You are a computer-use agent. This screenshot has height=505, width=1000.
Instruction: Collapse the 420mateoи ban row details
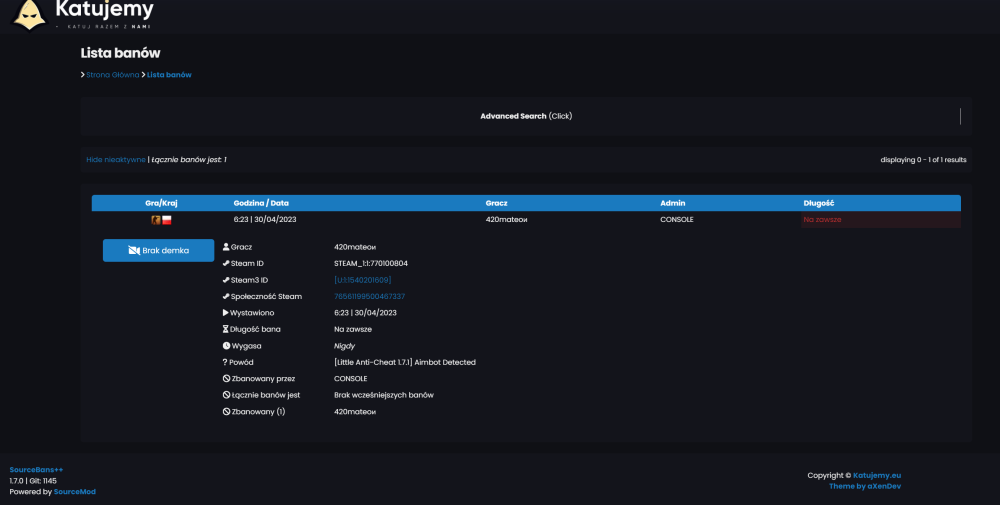click(x=526, y=220)
